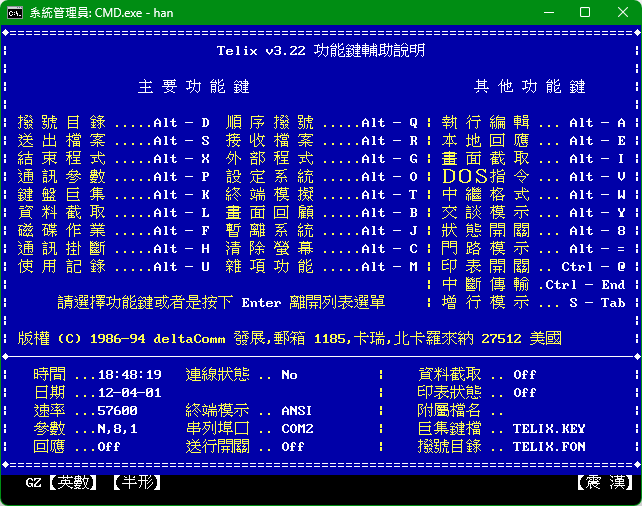Select the 結束程式 Alt-X entry
Viewport: 642px width, 506px height.
coord(114,158)
